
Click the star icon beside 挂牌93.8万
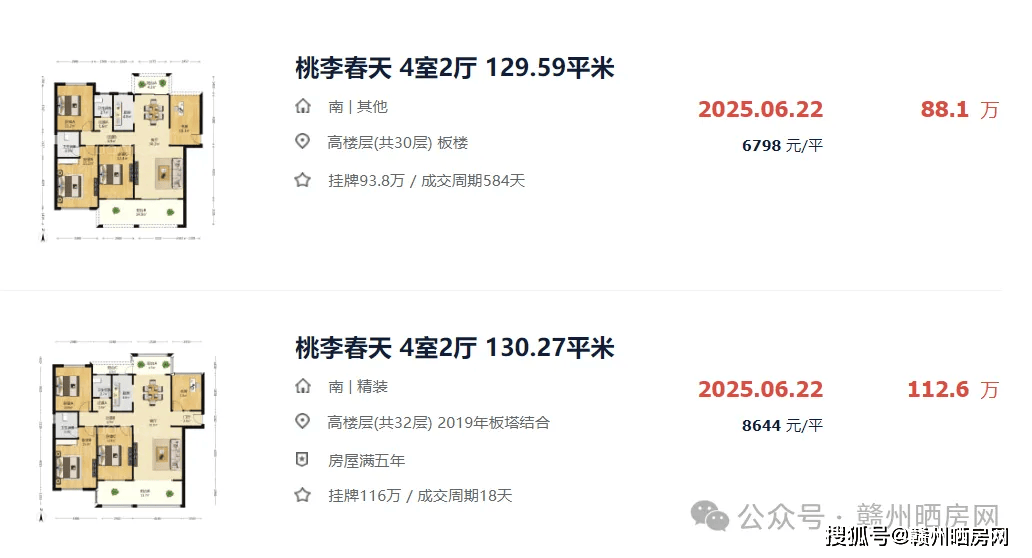click(302, 180)
